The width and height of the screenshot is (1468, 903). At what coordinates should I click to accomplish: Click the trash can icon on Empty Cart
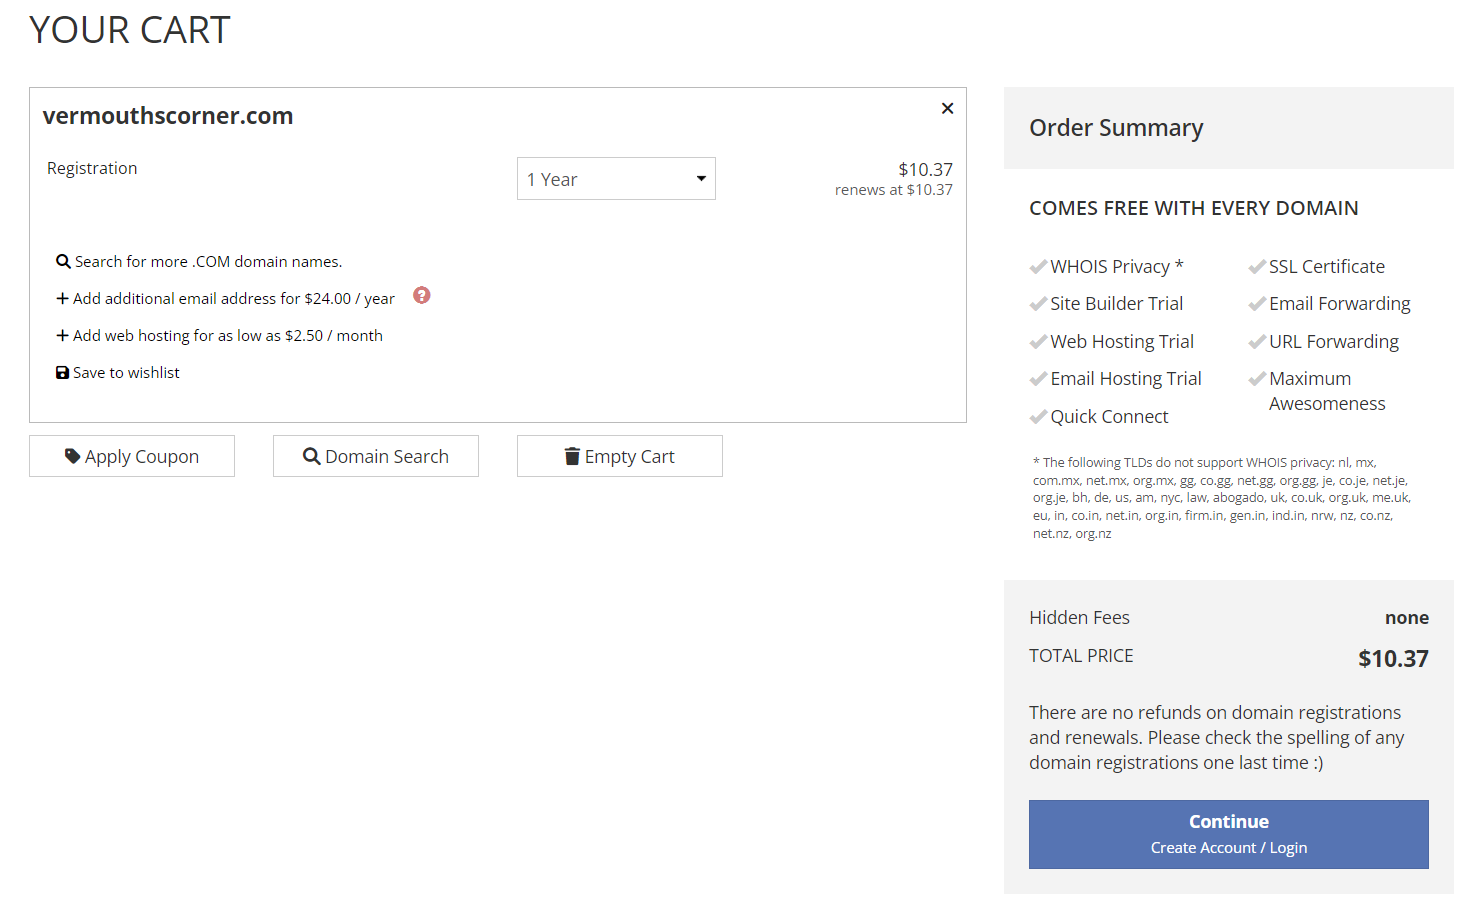[572, 456]
